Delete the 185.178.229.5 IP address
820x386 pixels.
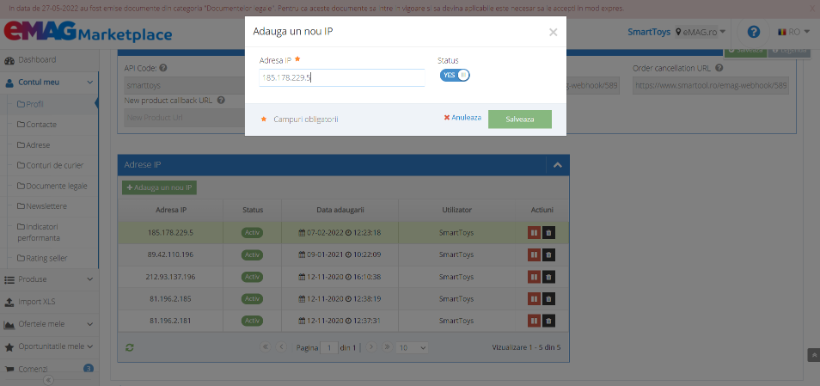tap(548, 233)
